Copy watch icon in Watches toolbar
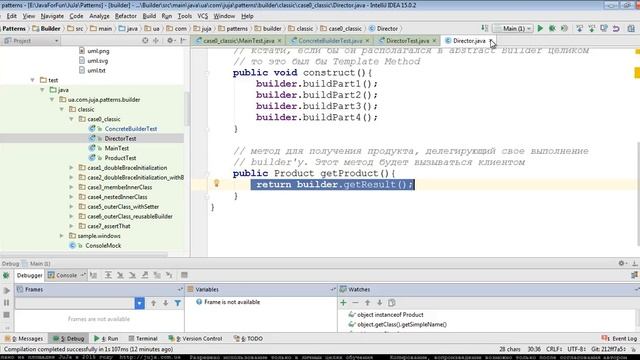This screenshot has width=640, height=360. click(391, 303)
